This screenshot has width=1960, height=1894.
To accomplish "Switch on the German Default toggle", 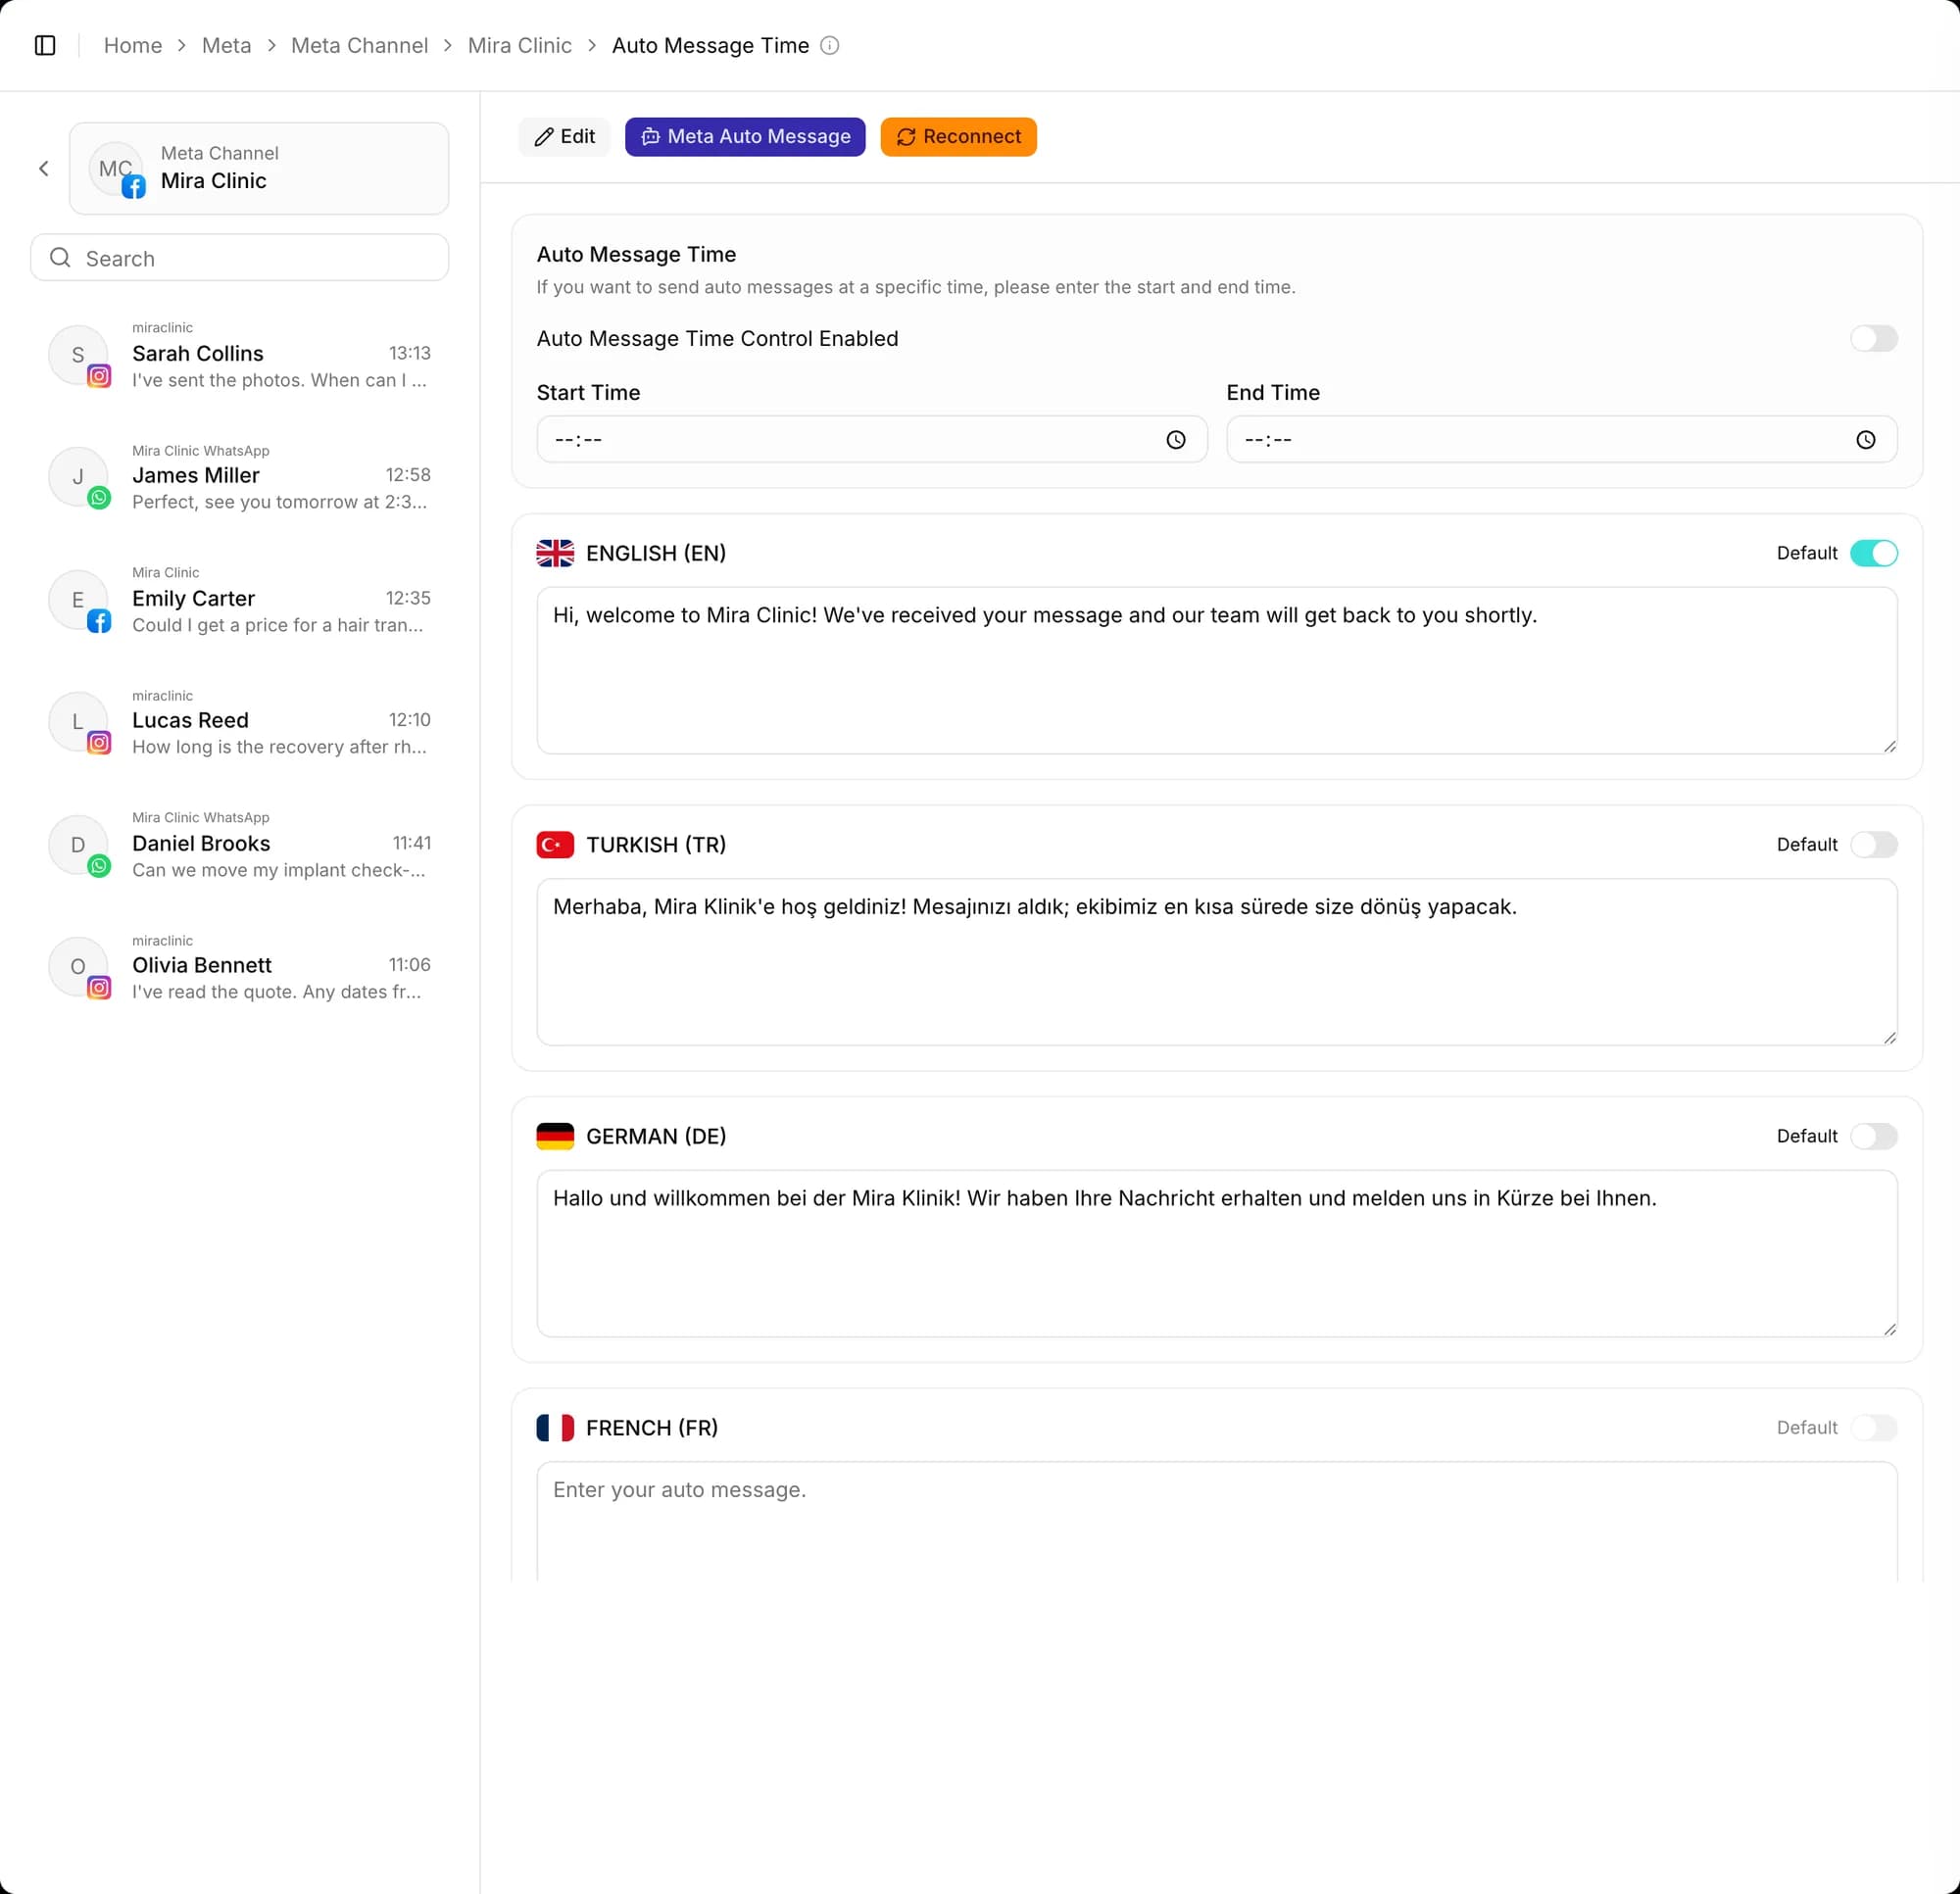I will (1873, 1136).
